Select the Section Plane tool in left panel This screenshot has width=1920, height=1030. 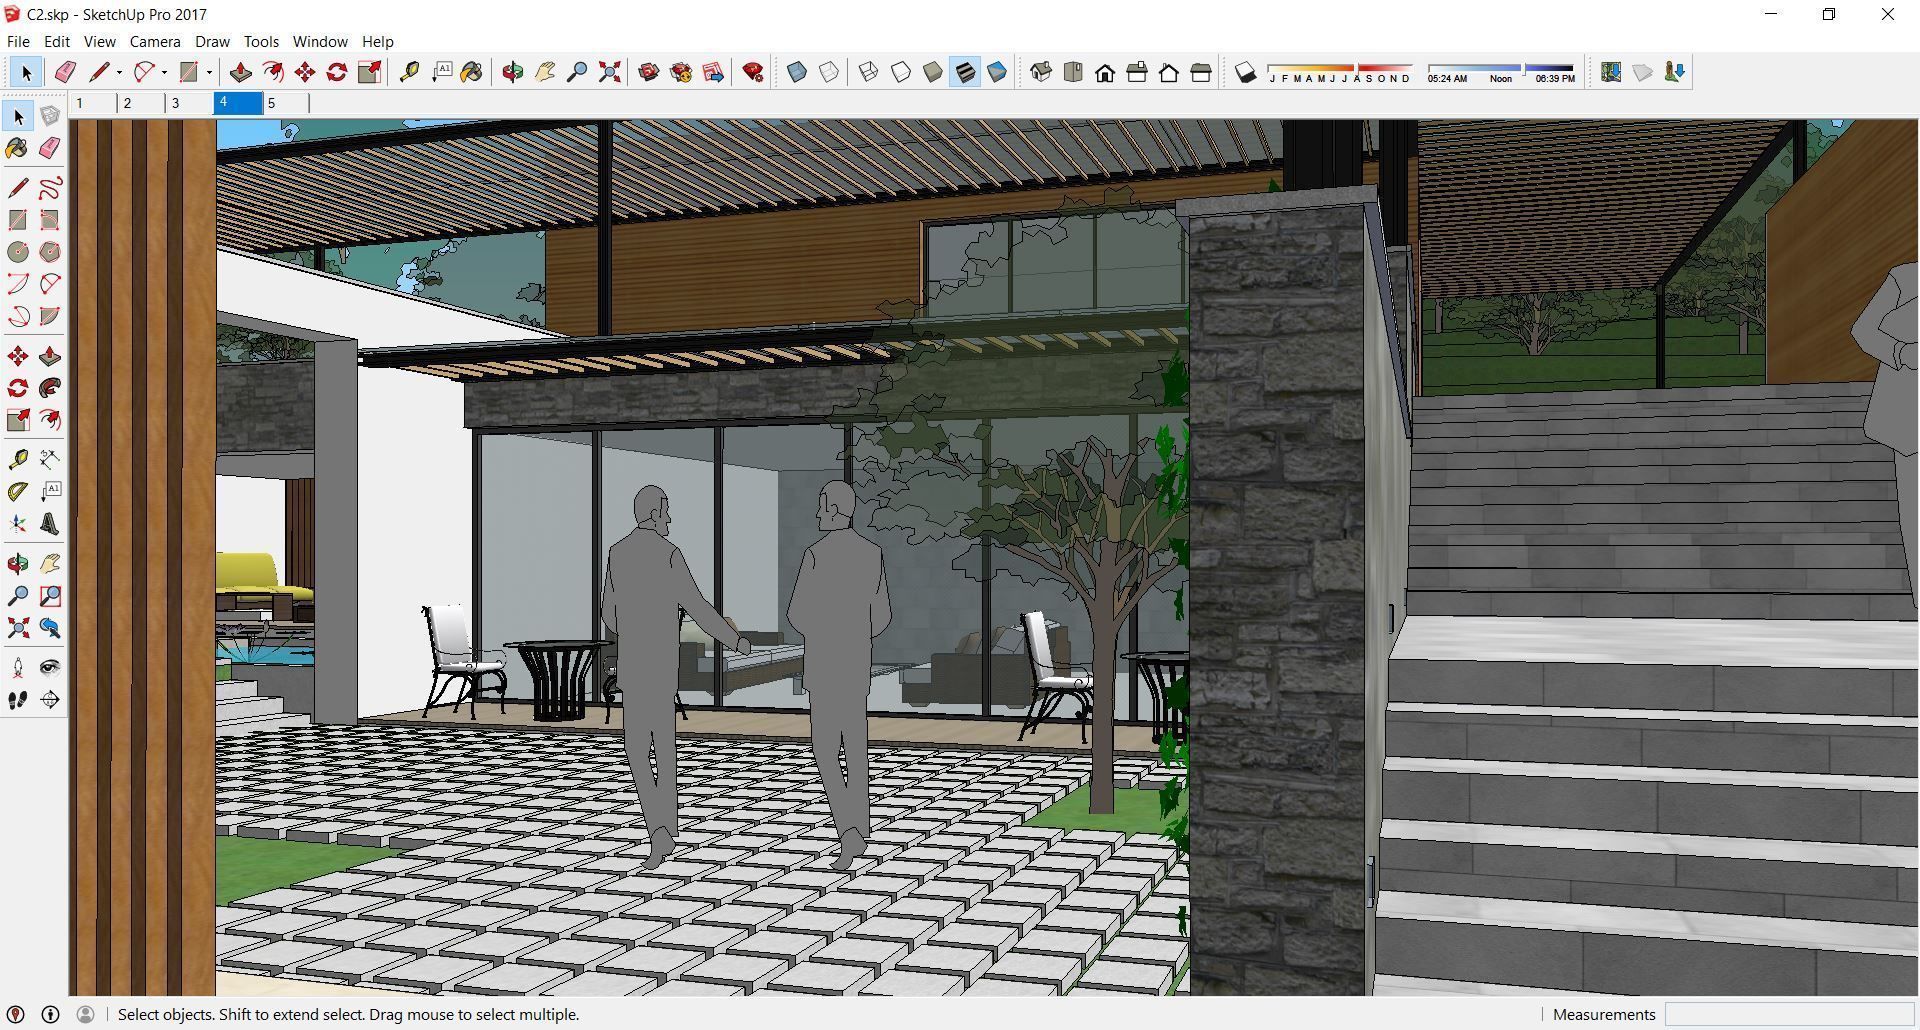pos(50,700)
